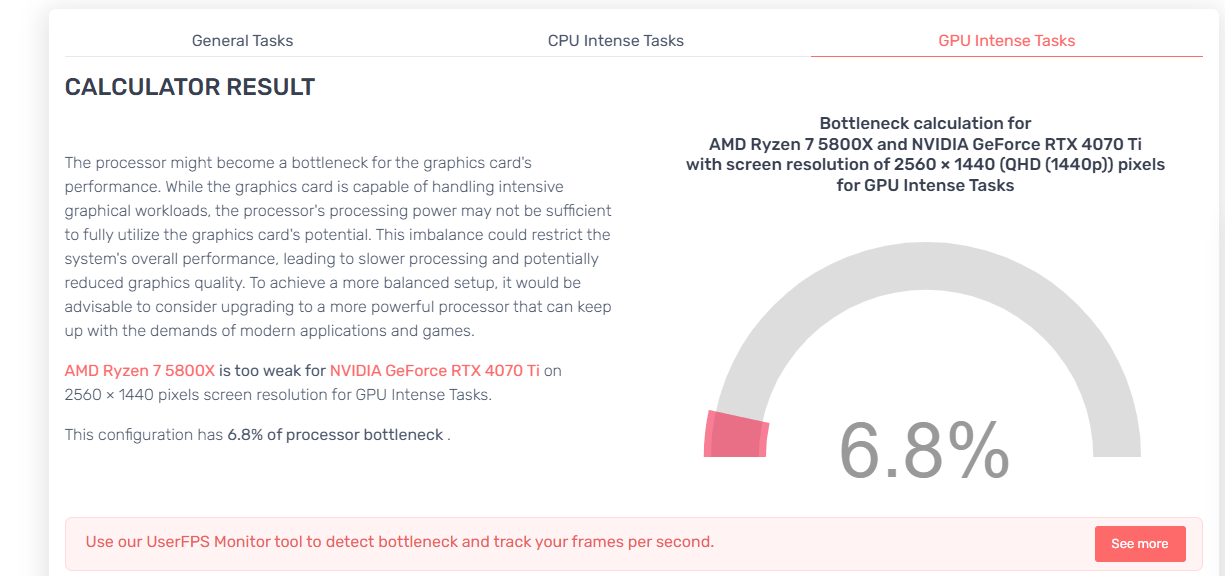Image resolution: width=1225 pixels, height=576 pixels.
Task: Click the See more button
Action: 1140,544
